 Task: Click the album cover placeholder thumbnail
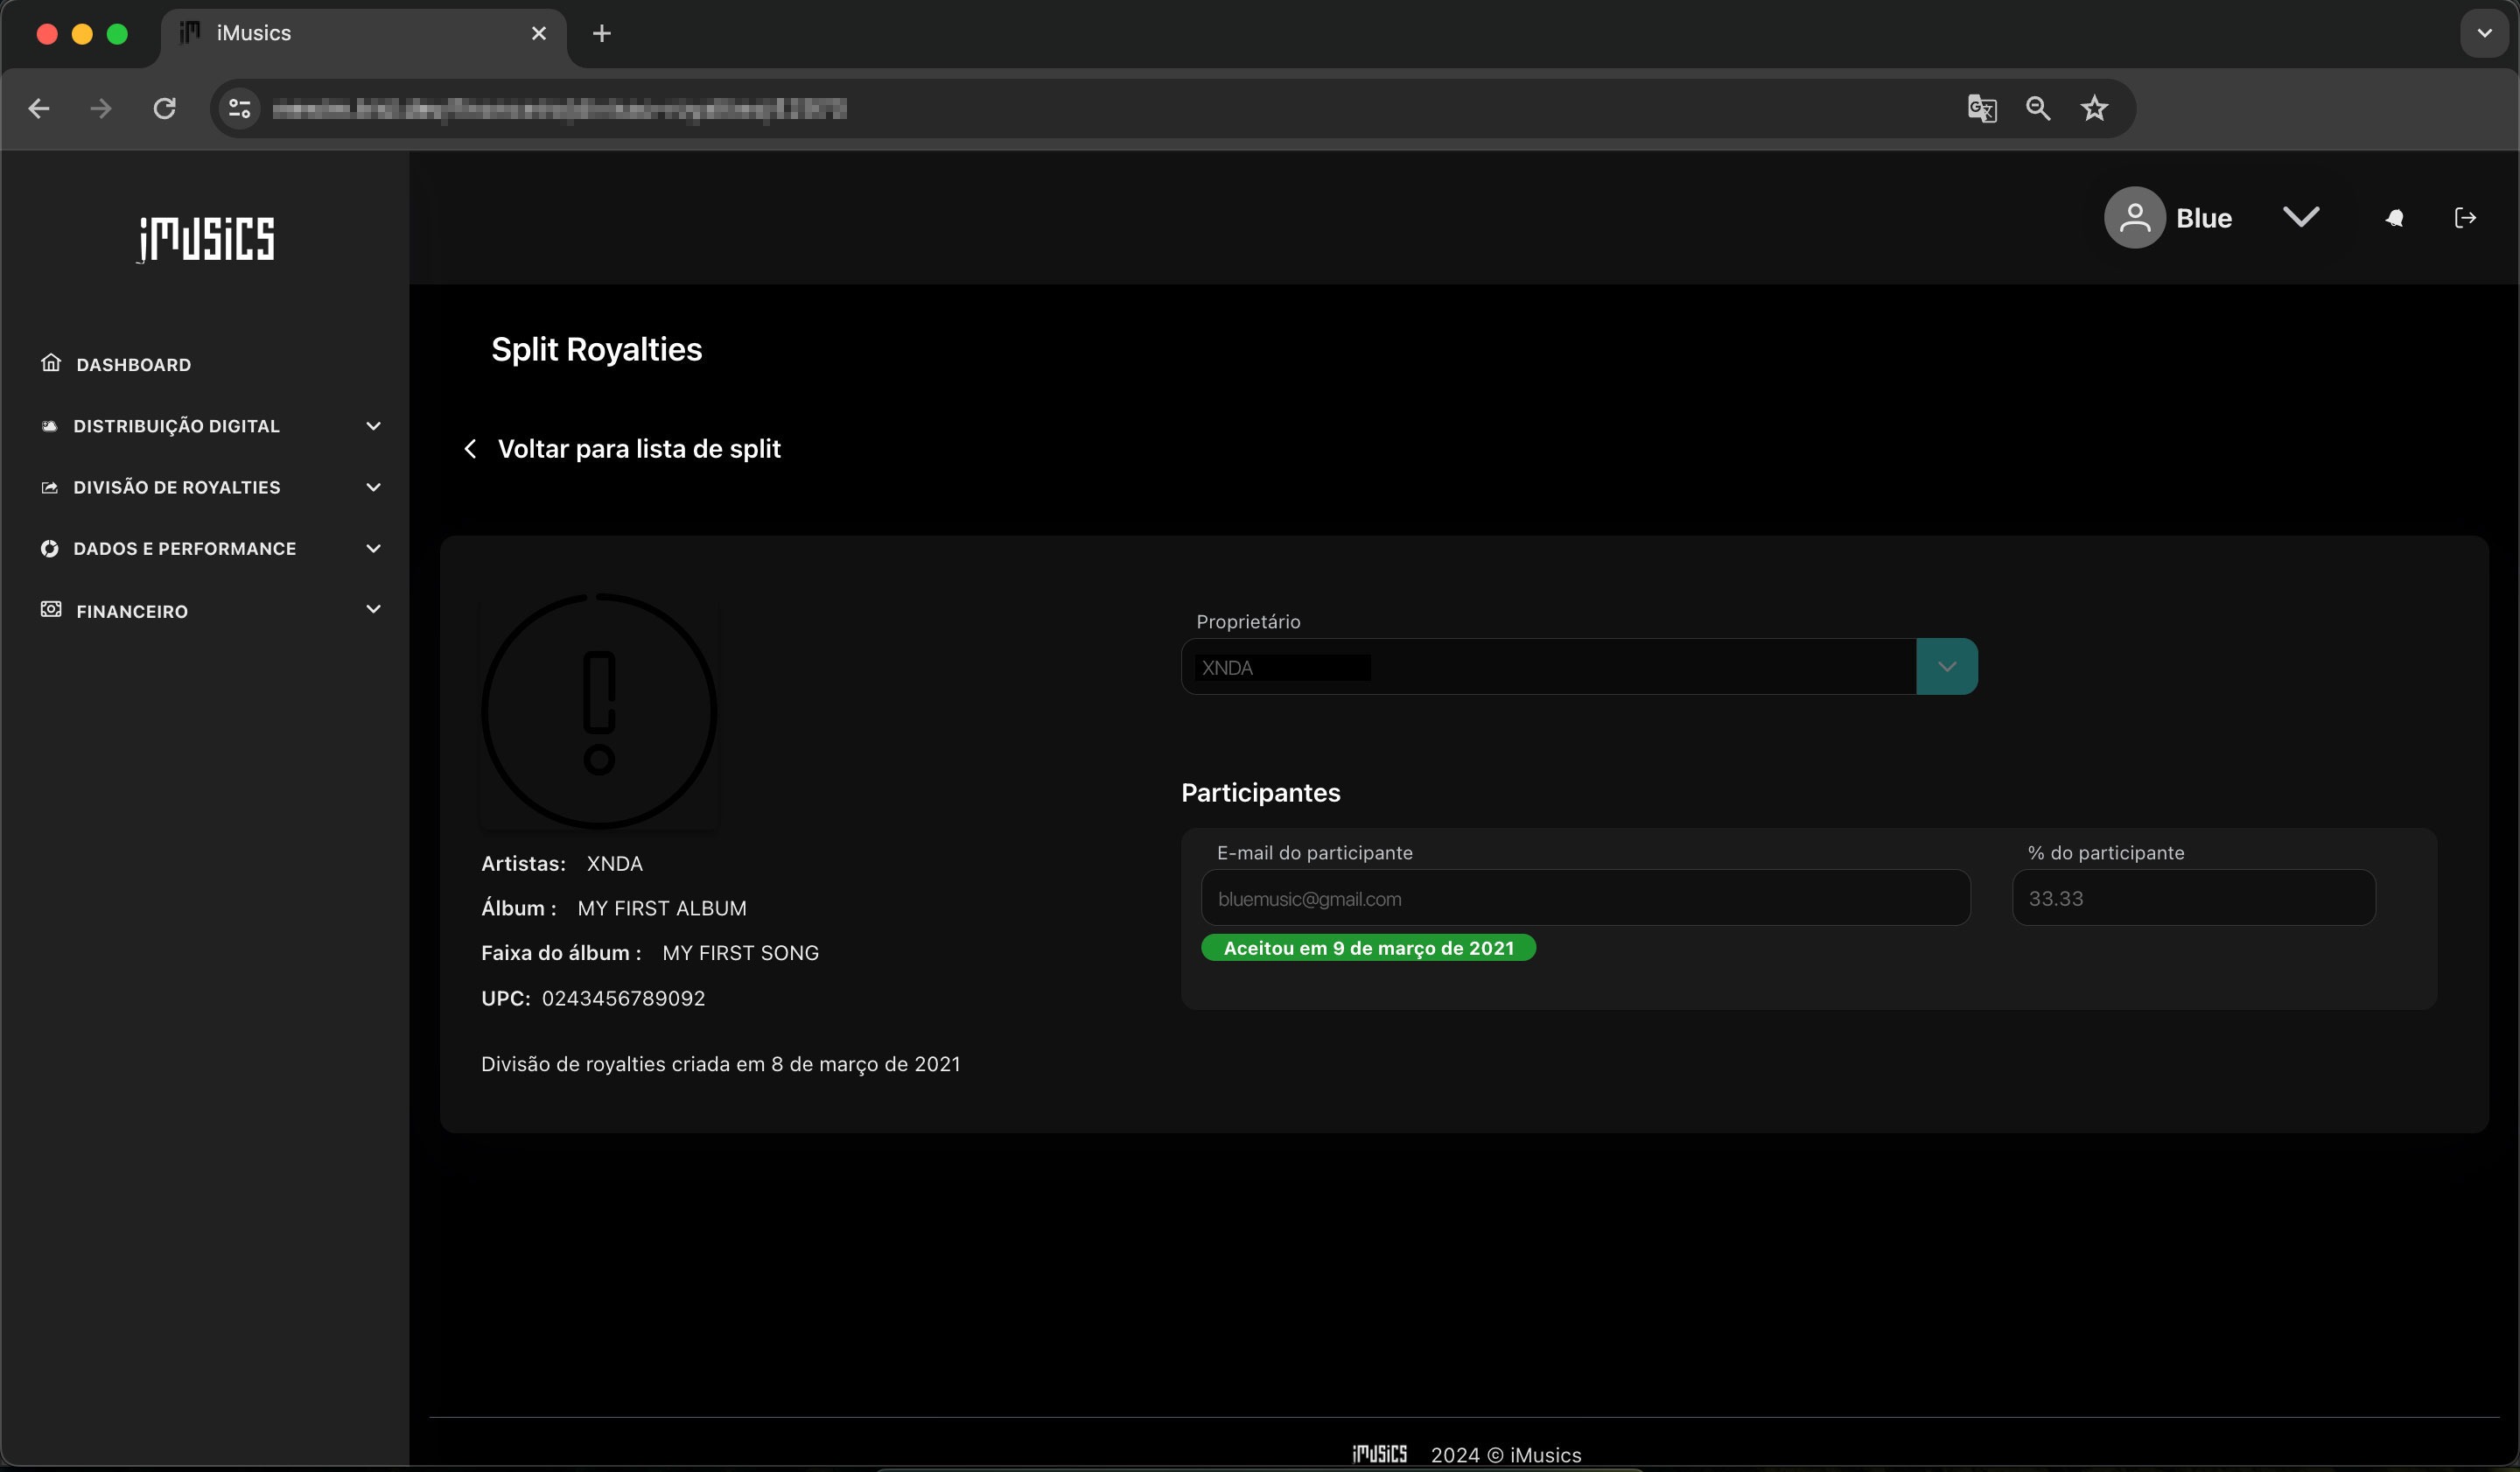coord(599,712)
